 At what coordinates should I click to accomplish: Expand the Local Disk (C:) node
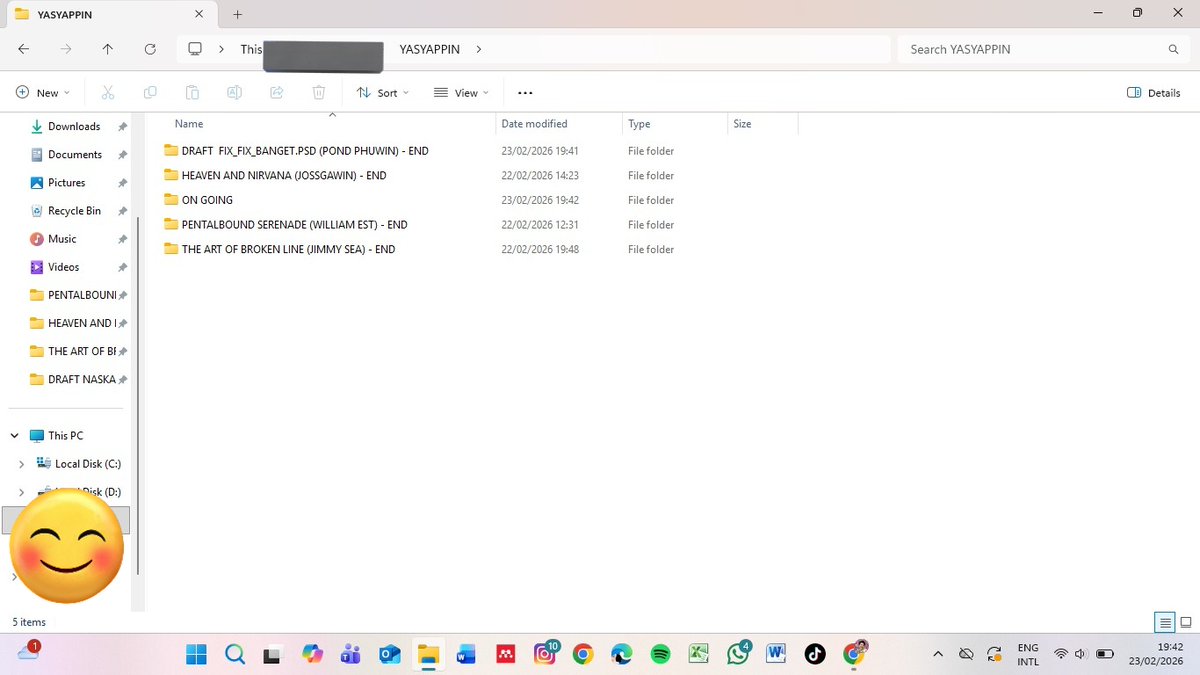(x=22, y=464)
